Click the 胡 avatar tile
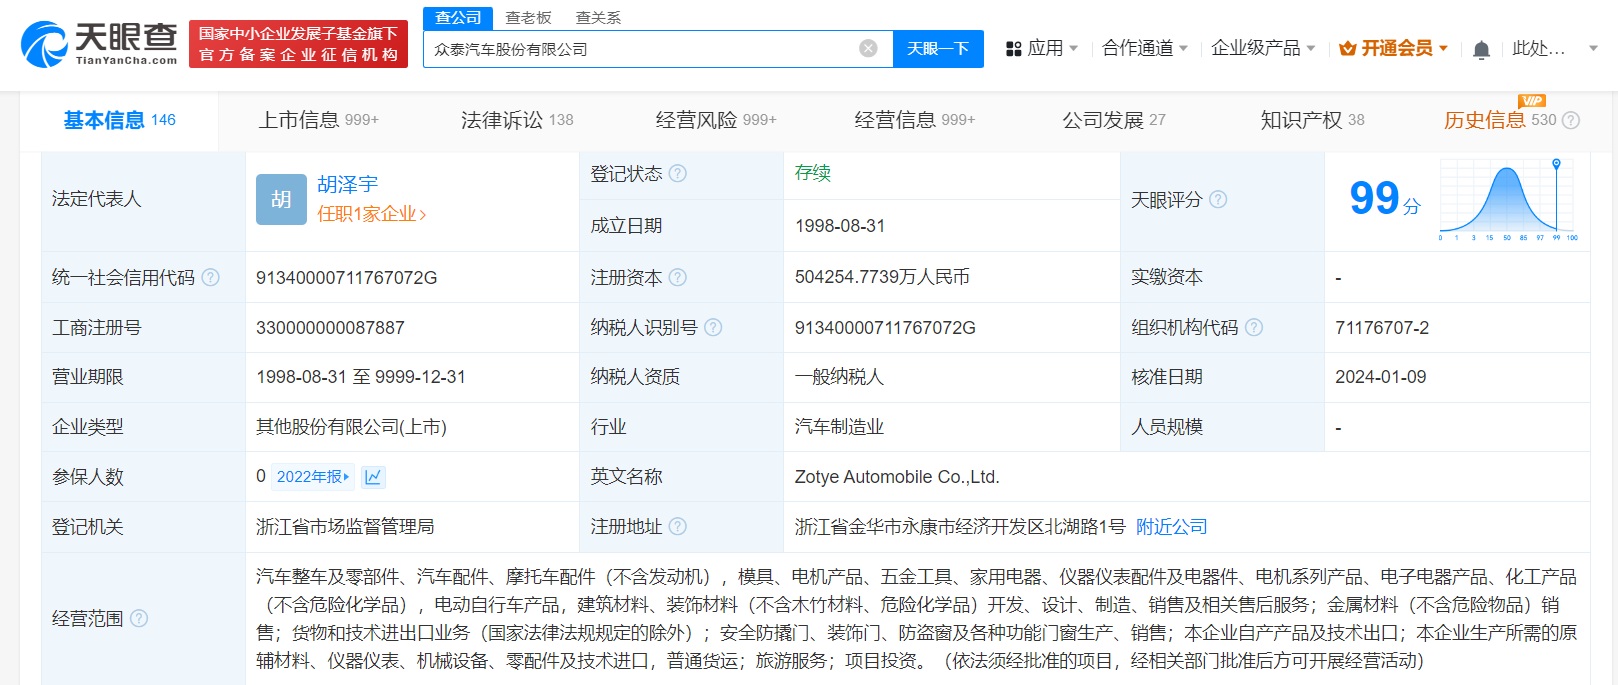Screen dimensions: 1618x685 (x=281, y=199)
